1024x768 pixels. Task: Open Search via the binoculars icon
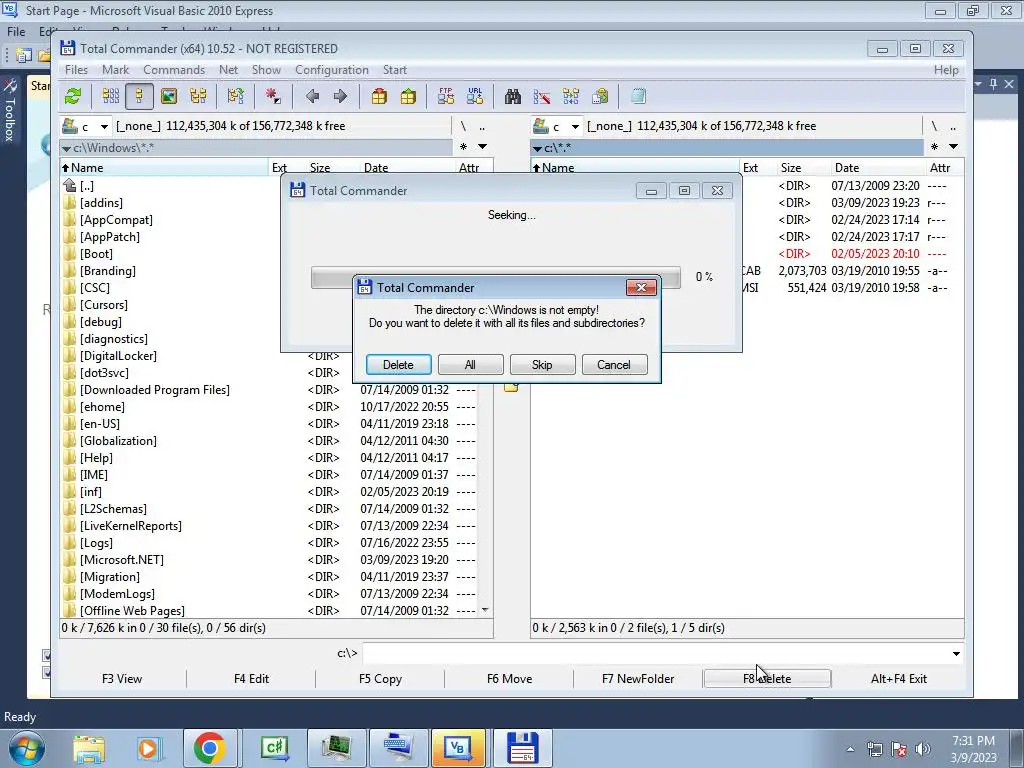tap(513, 97)
